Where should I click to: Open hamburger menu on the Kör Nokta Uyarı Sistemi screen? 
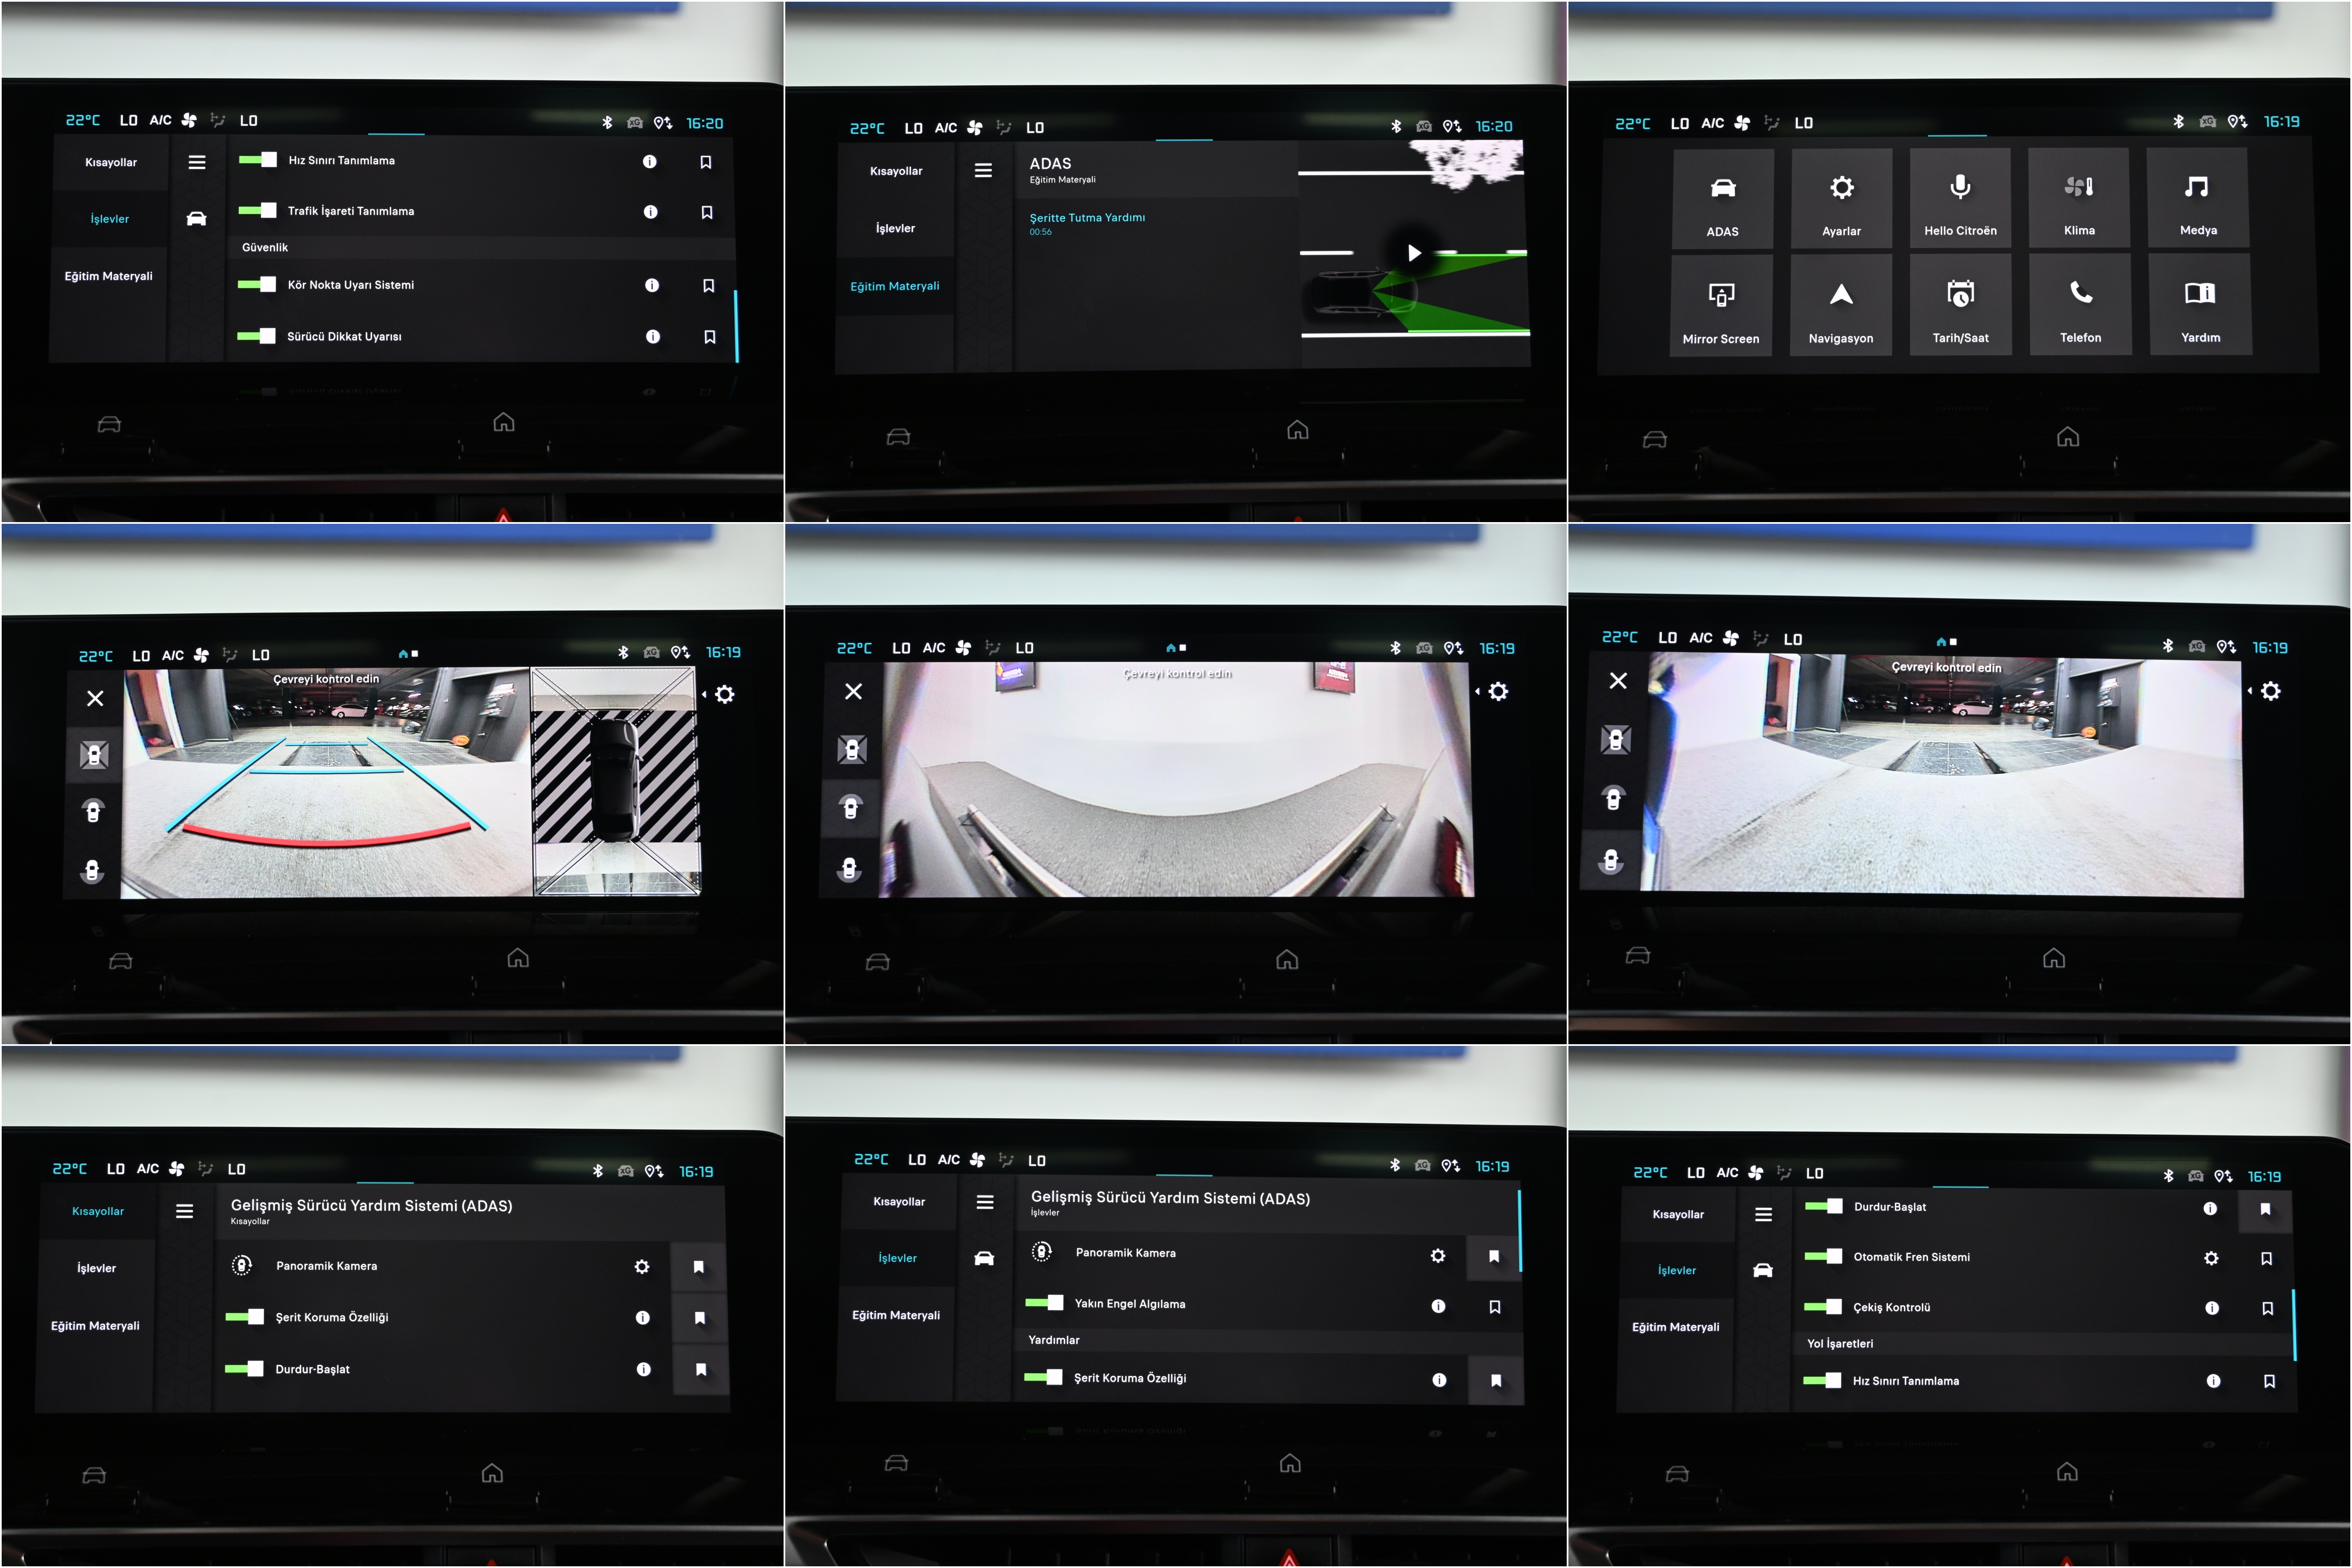click(197, 162)
